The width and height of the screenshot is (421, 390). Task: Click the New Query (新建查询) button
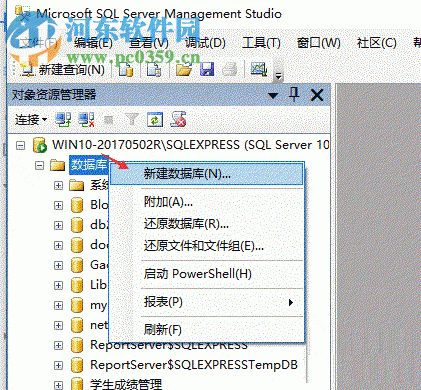pos(63,70)
